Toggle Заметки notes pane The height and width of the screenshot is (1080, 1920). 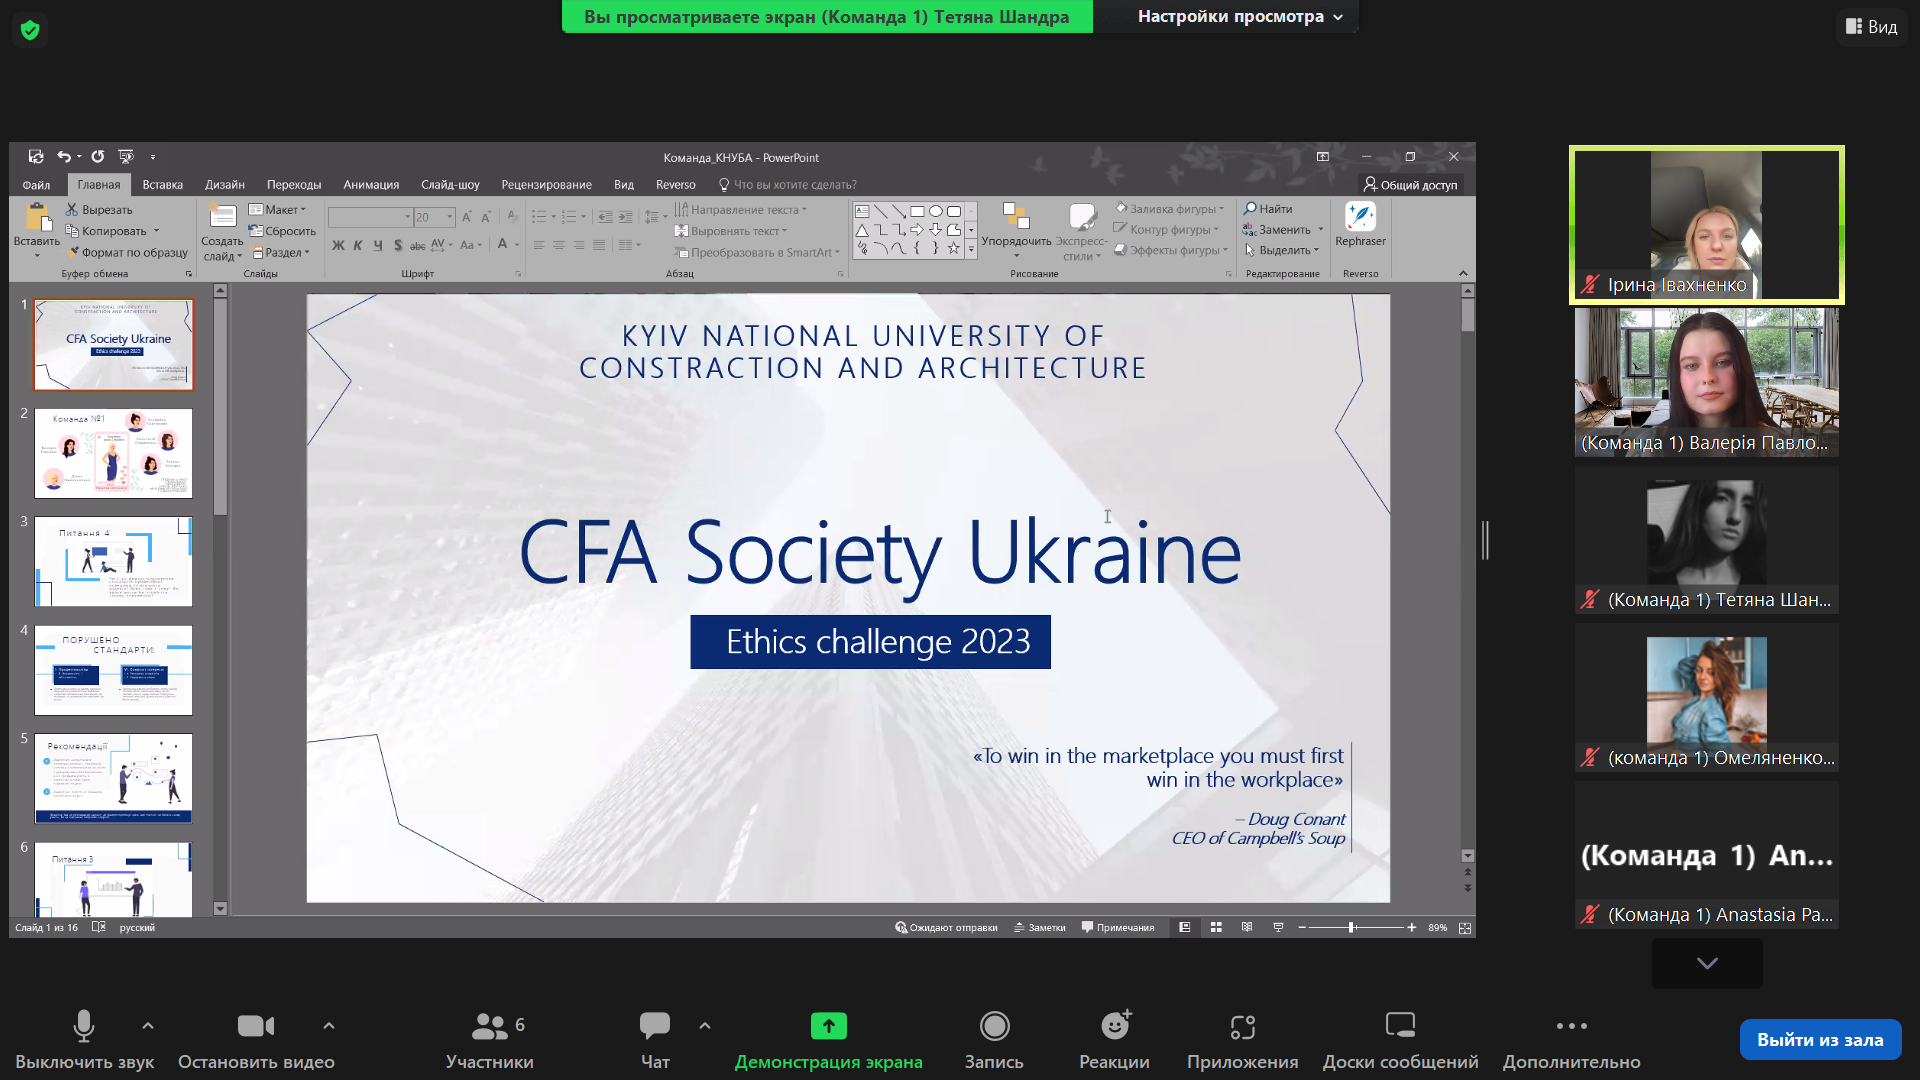point(1040,928)
